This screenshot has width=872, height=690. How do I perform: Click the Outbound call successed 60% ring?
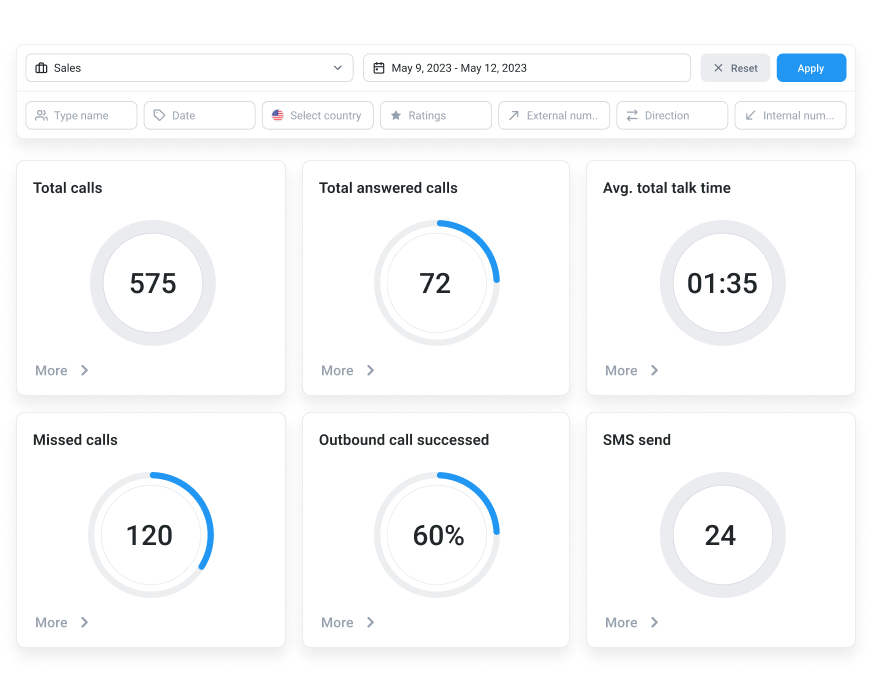click(x=437, y=535)
